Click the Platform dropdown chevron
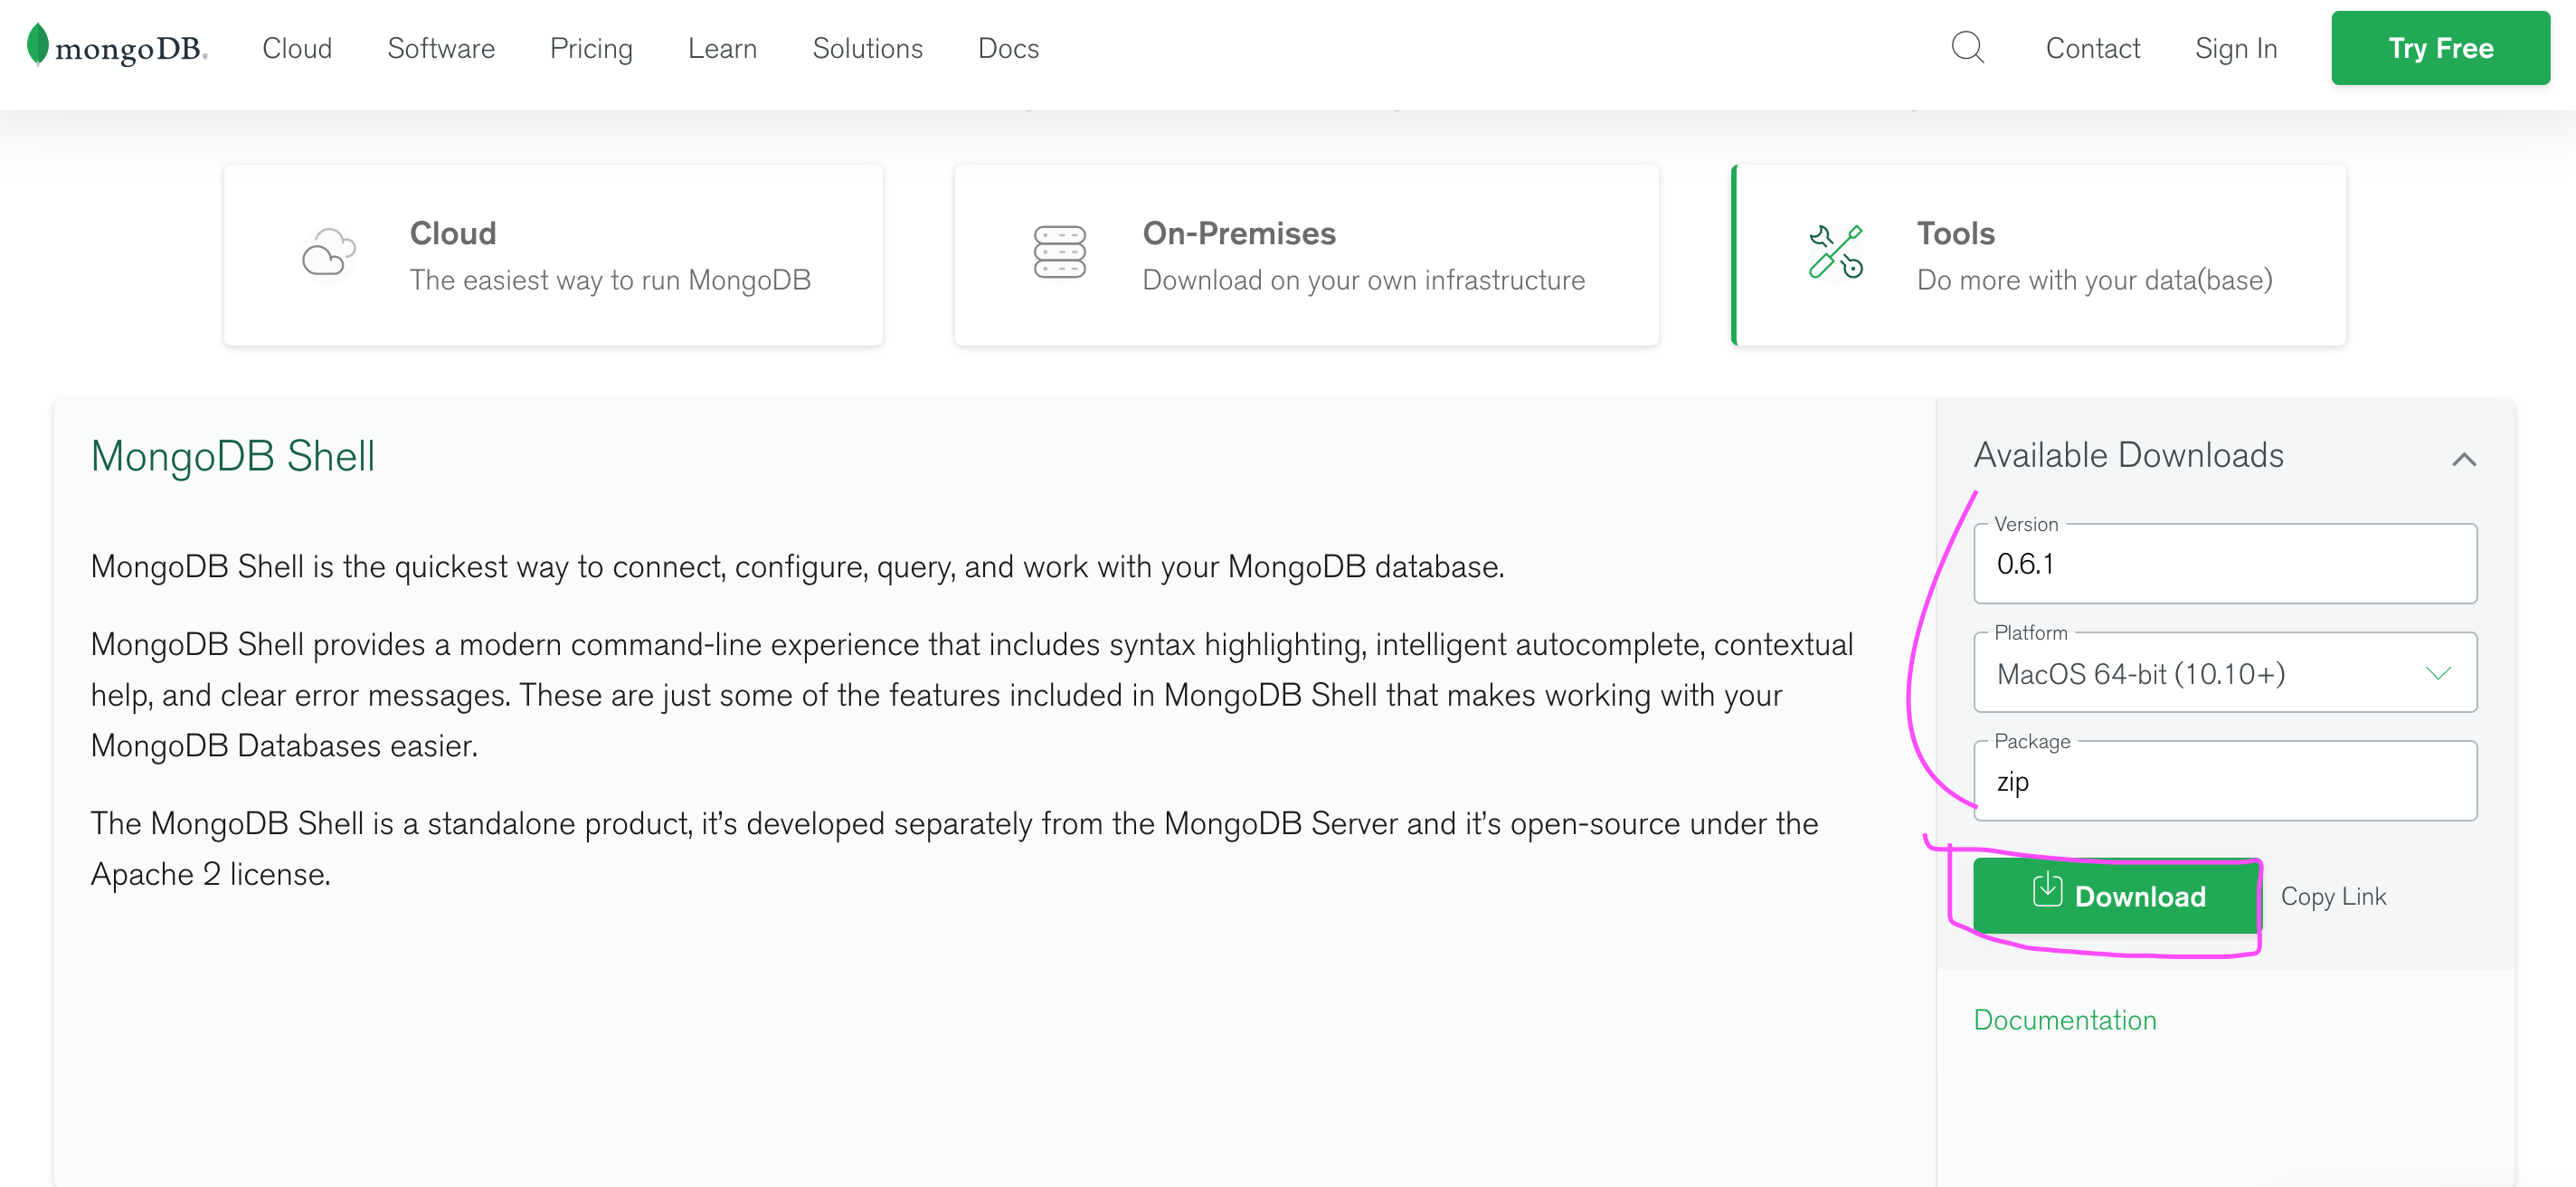This screenshot has width=2576, height=1187. coord(2438,673)
